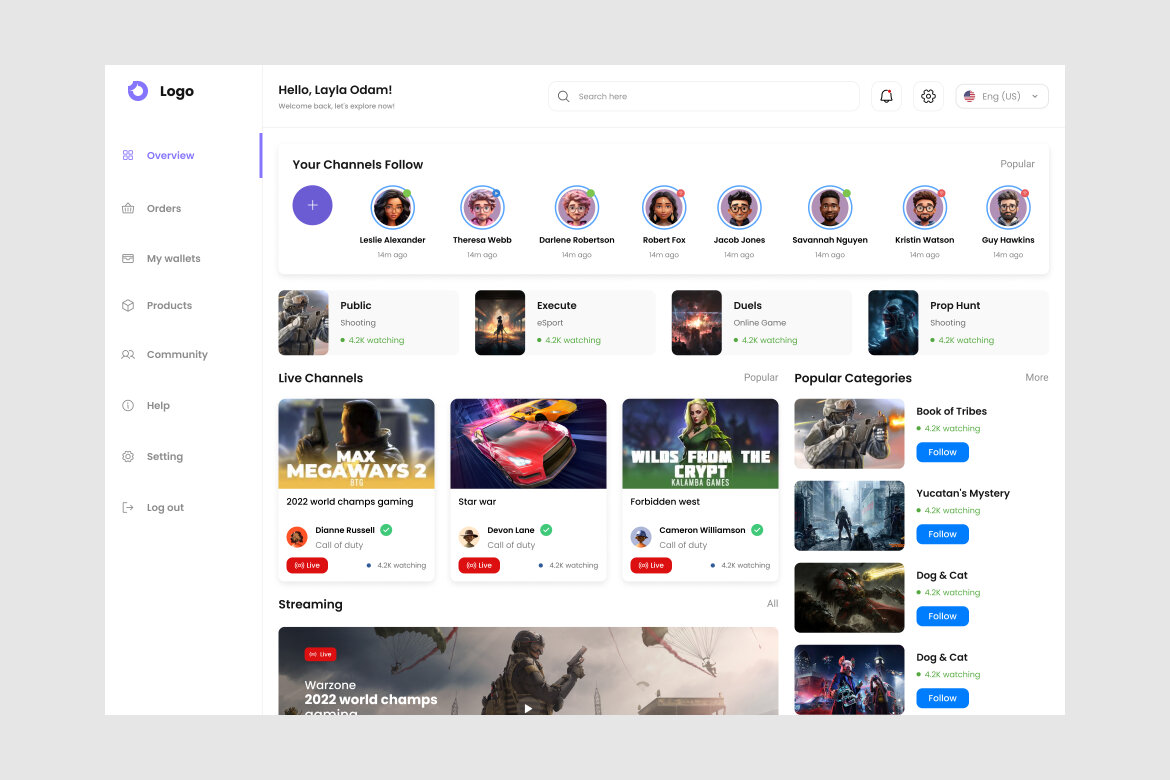This screenshot has width=1170, height=780.
Task: Go to the Overview menu item
Action: coord(170,155)
